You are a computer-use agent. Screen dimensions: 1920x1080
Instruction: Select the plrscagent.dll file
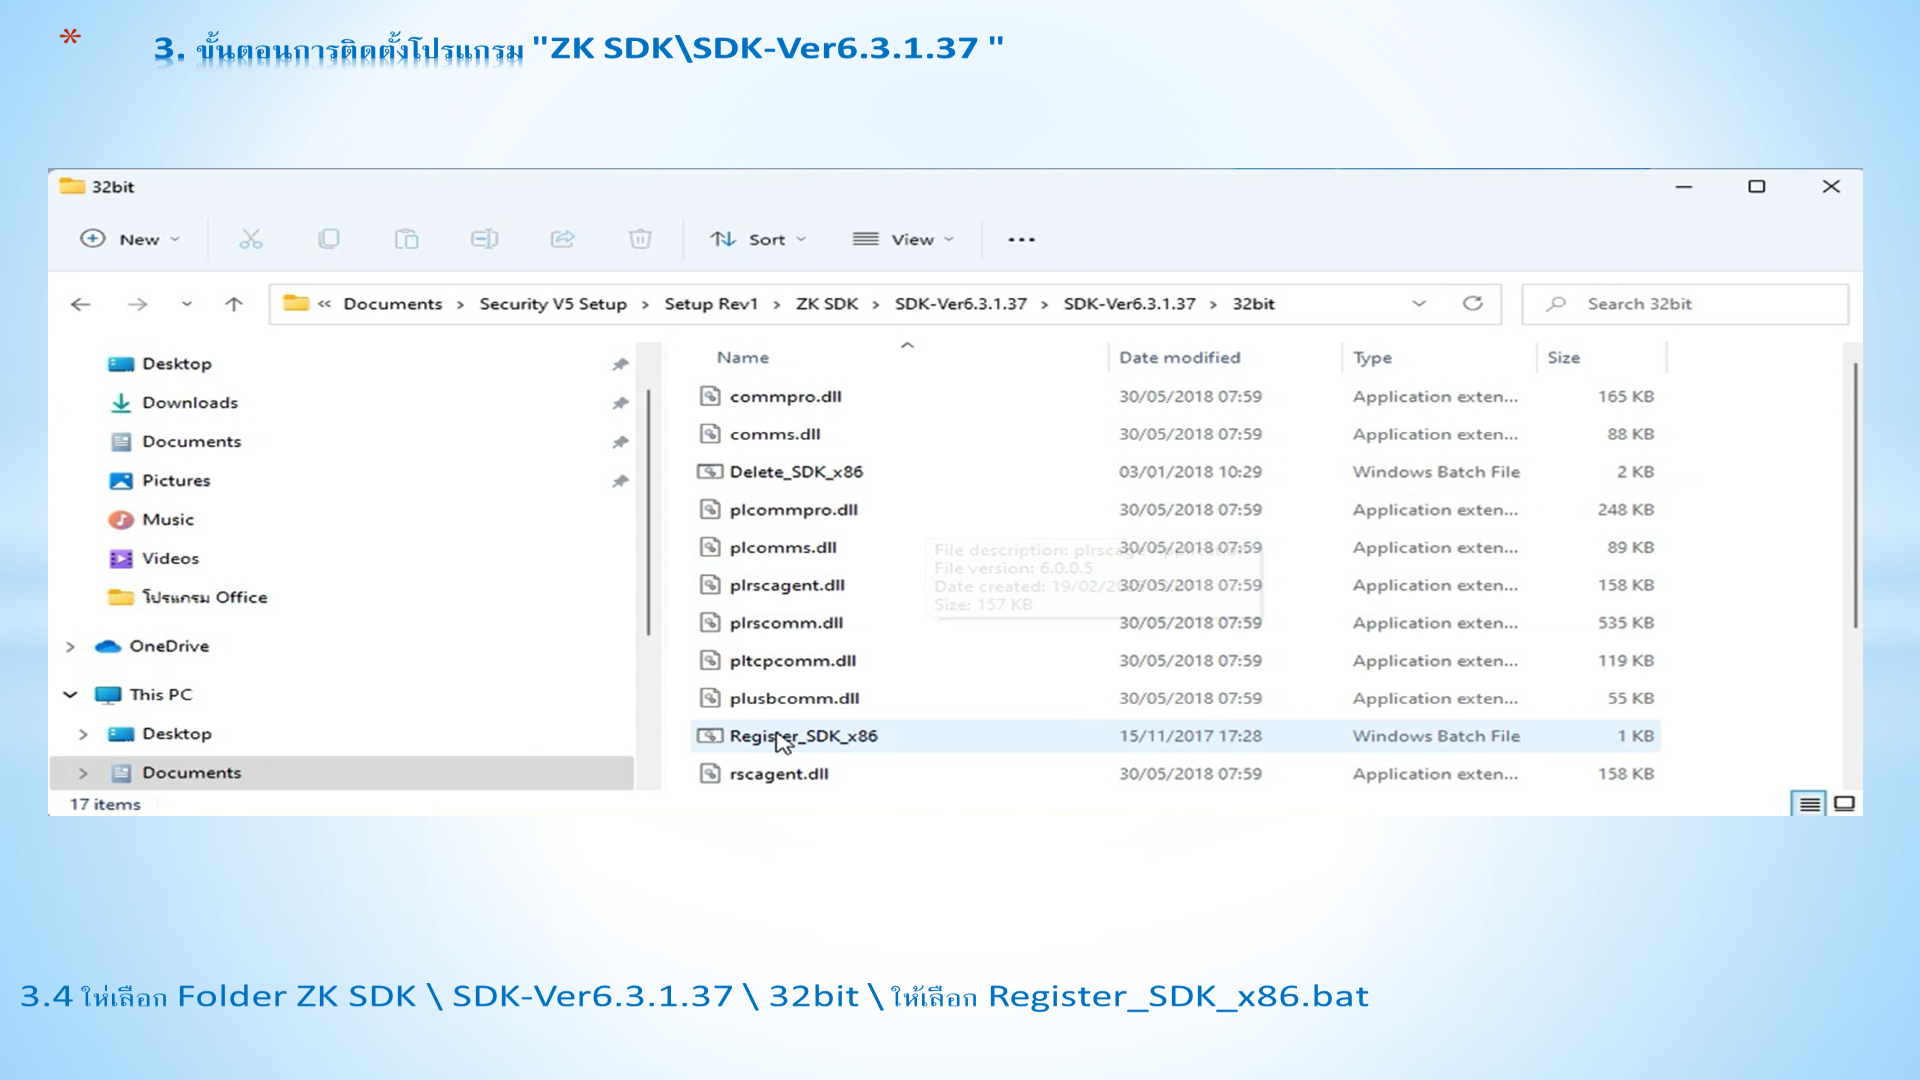[787, 585]
